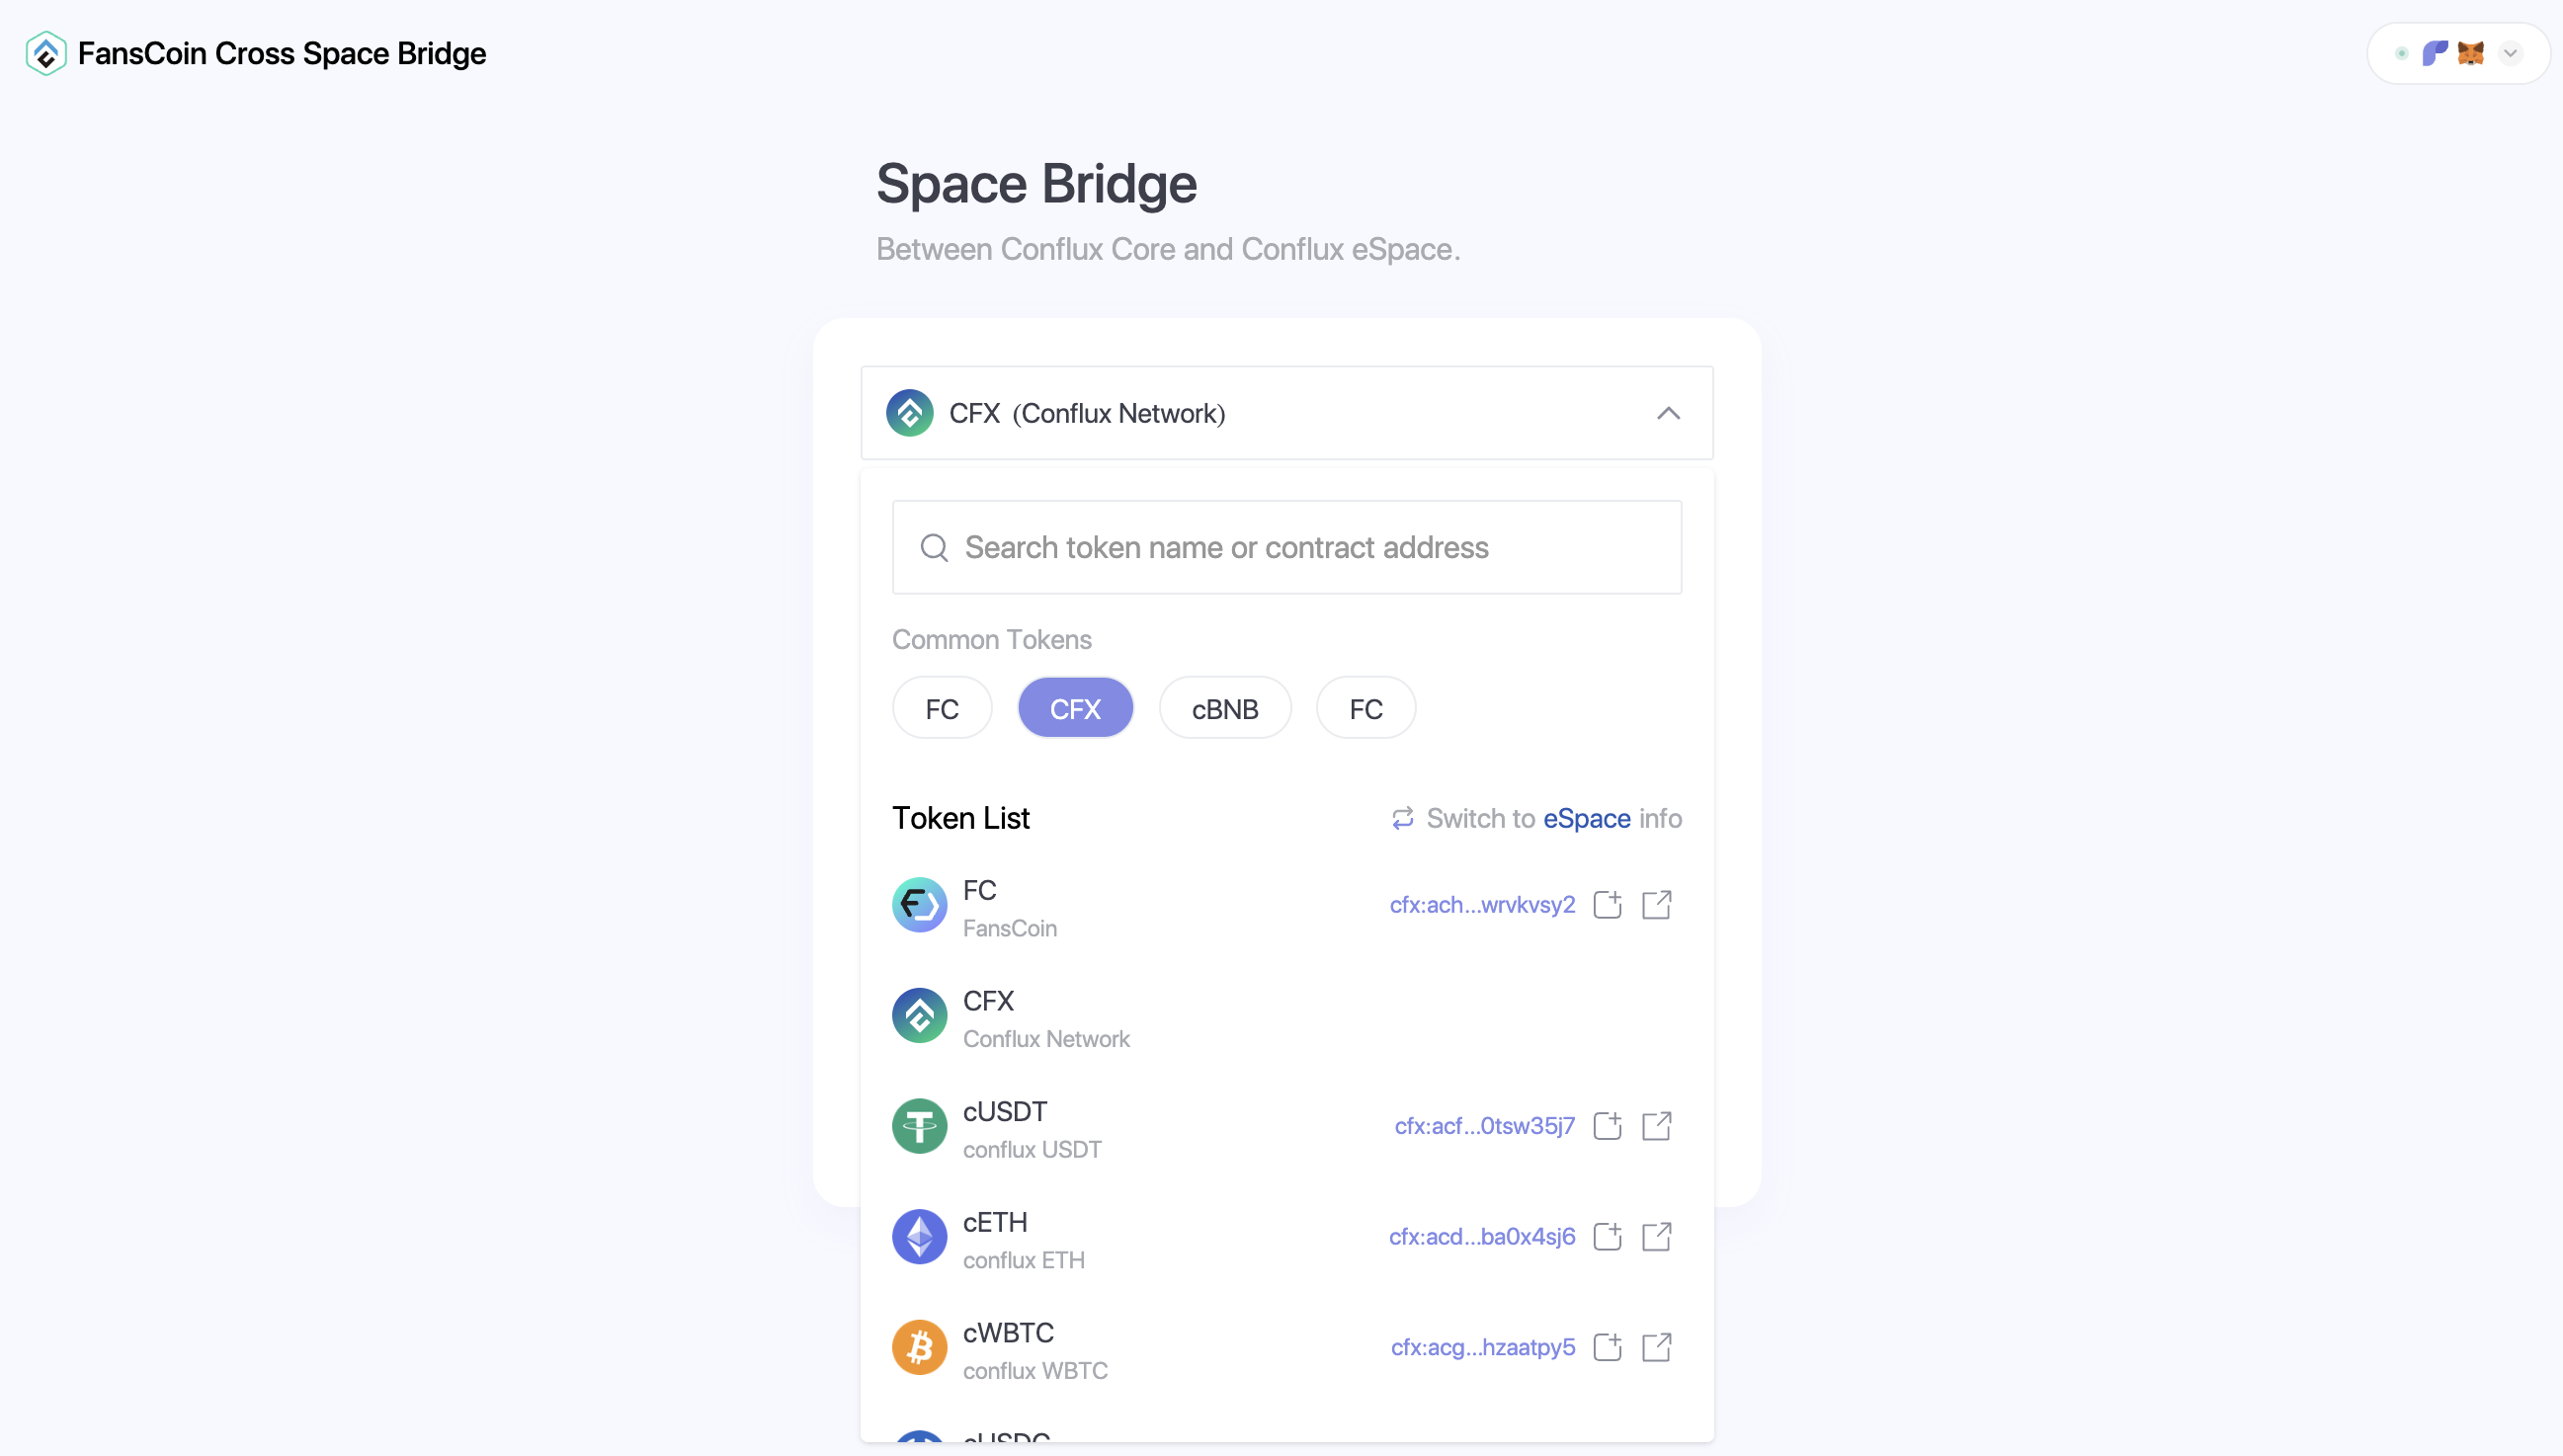Select the first FC common token chip
This screenshot has width=2563, height=1456.
(x=941, y=709)
